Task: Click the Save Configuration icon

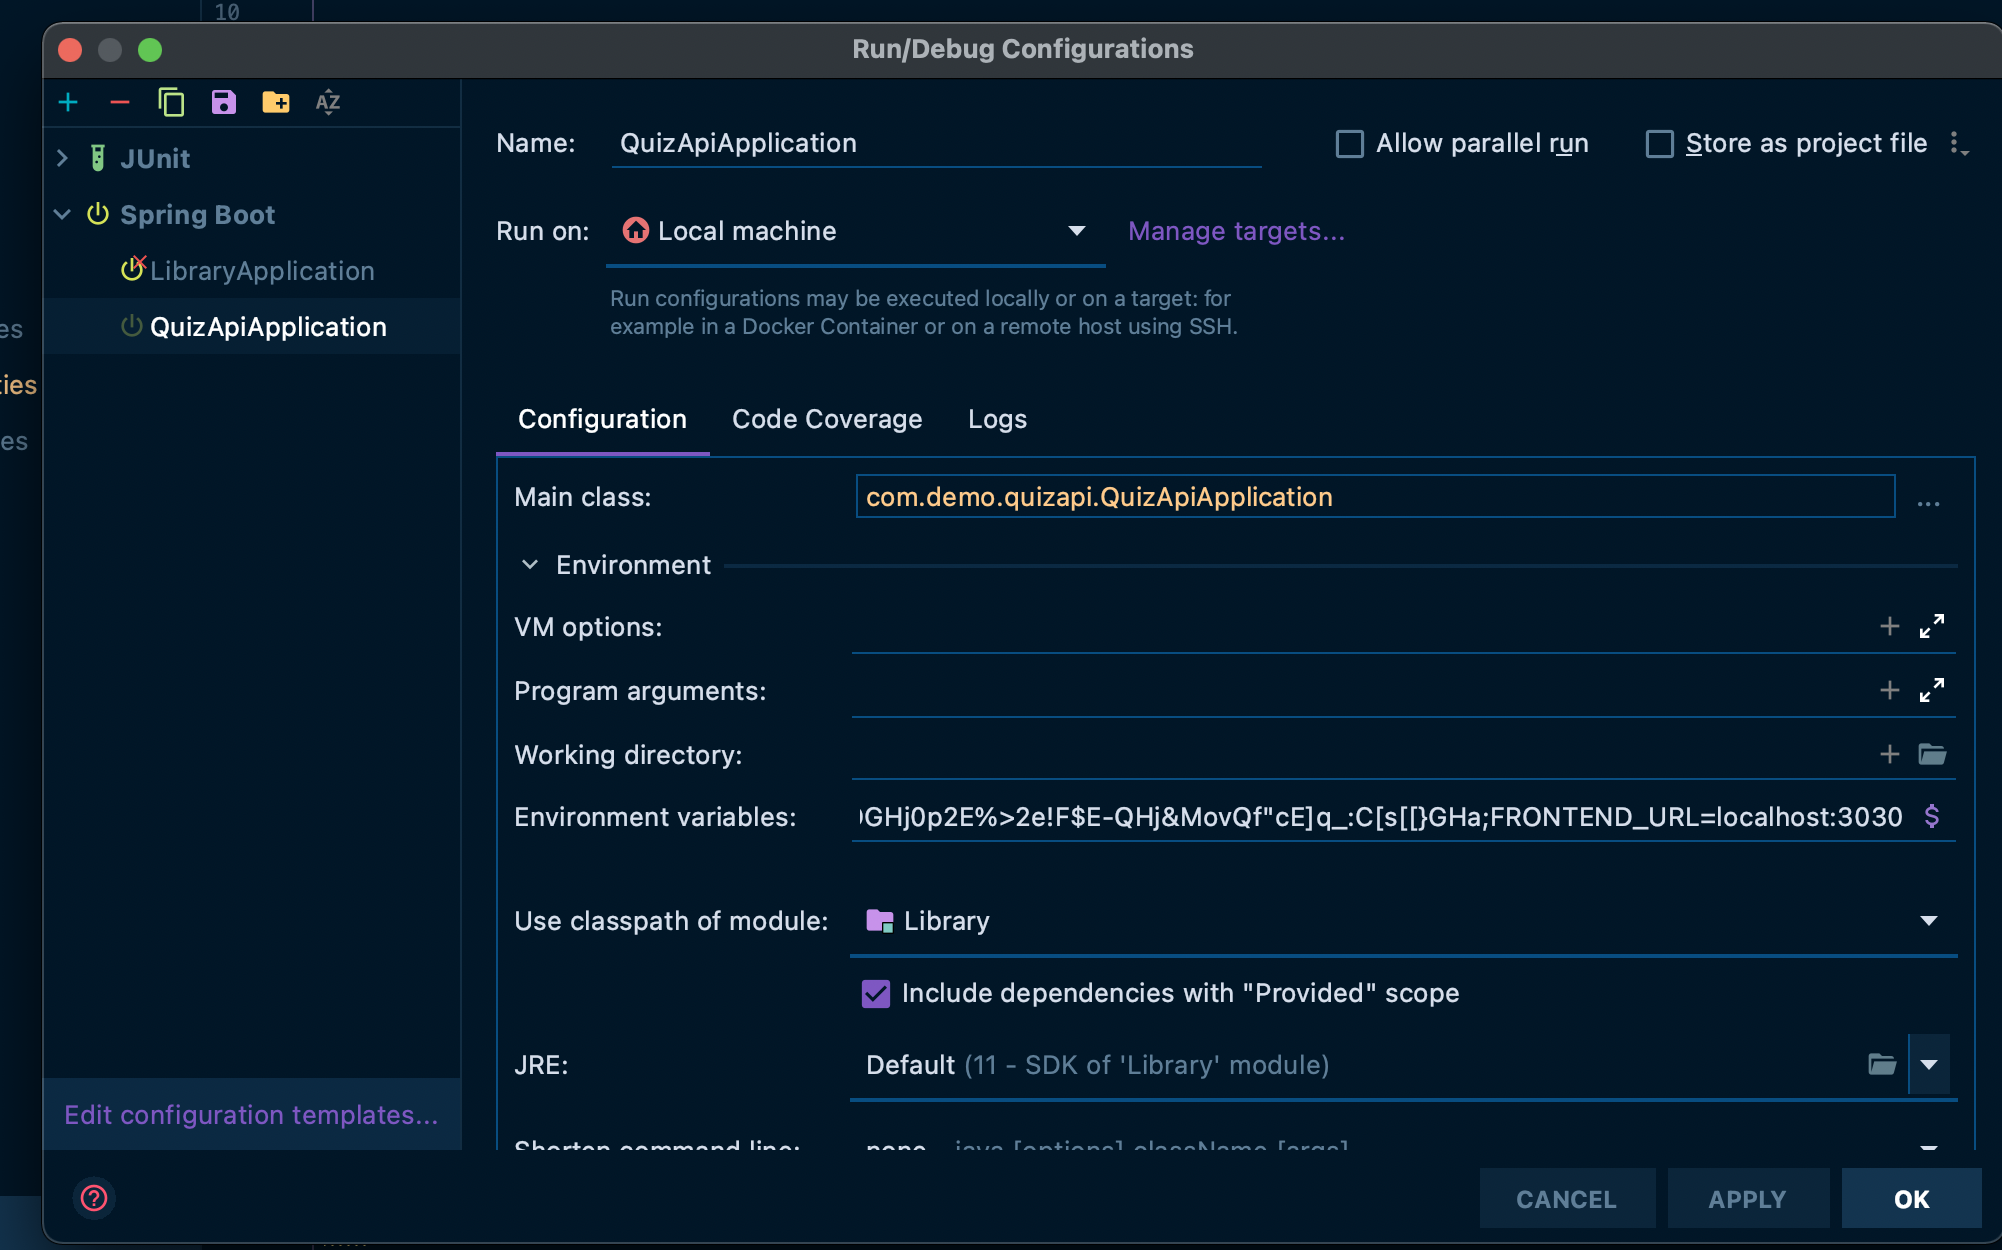Action: click(223, 103)
